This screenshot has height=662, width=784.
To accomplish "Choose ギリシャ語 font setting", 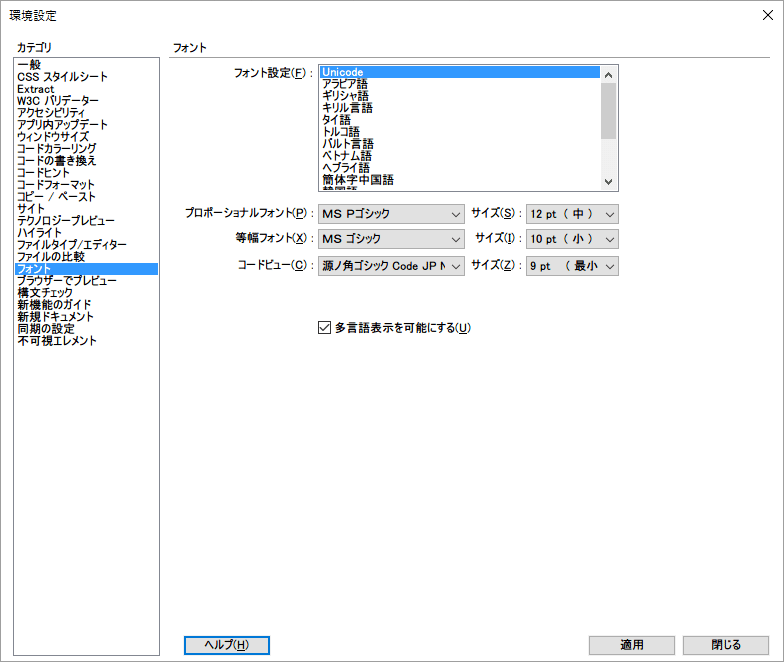I will coord(460,96).
